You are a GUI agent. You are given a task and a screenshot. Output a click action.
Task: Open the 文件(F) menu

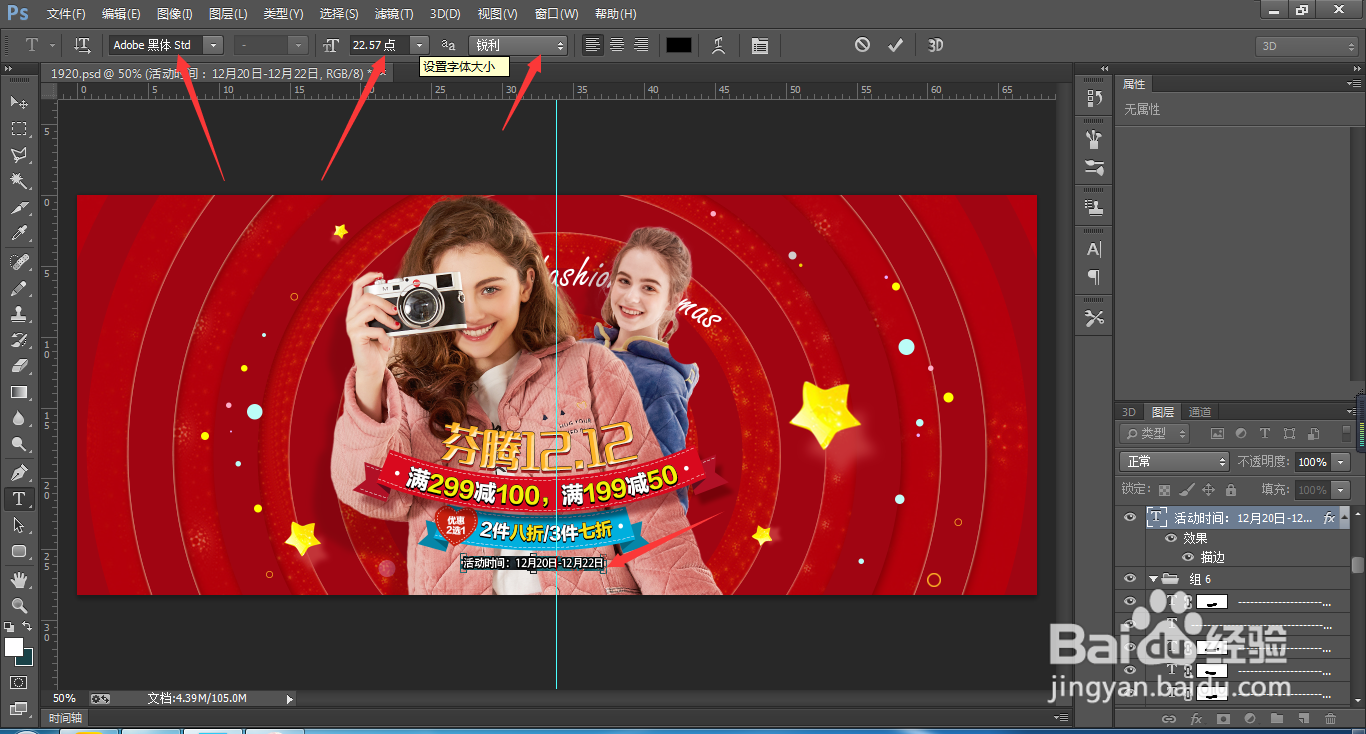click(x=66, y=14)
